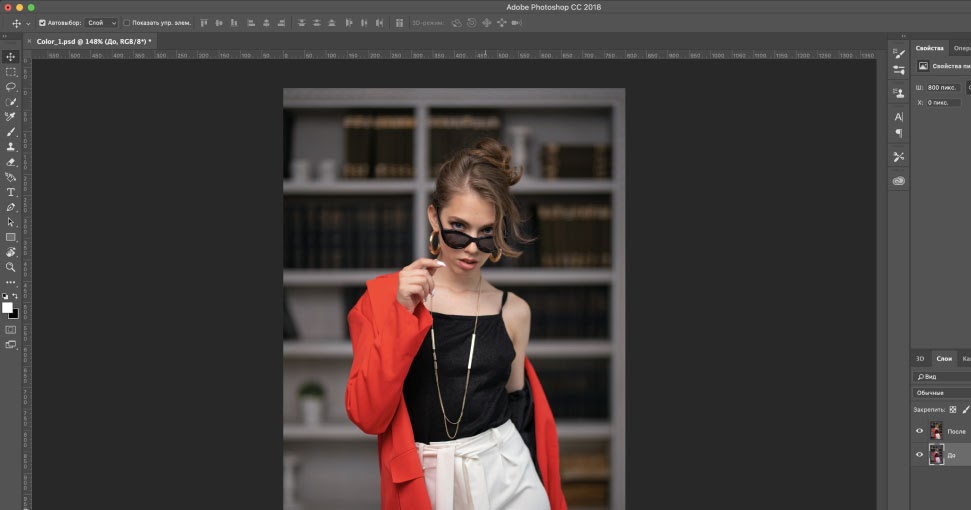Select the Eraser tool
971x510 pixels.
coord(11,162)
